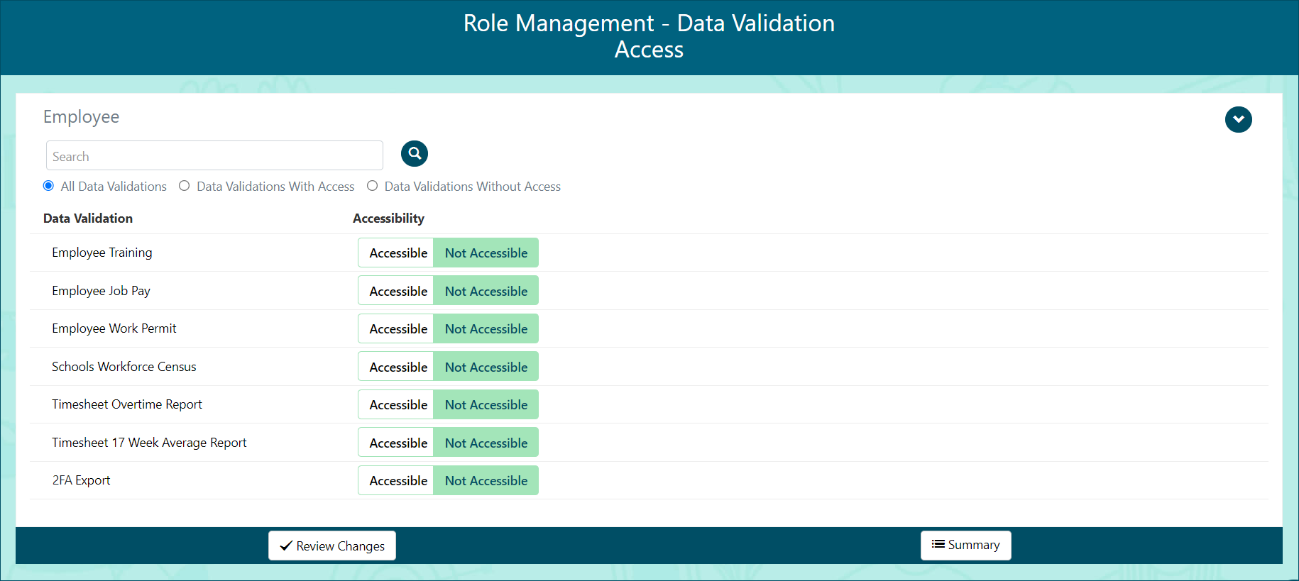
Task: Click the Timesheet Overtime Report label
Action: click(x=127, y=405)
